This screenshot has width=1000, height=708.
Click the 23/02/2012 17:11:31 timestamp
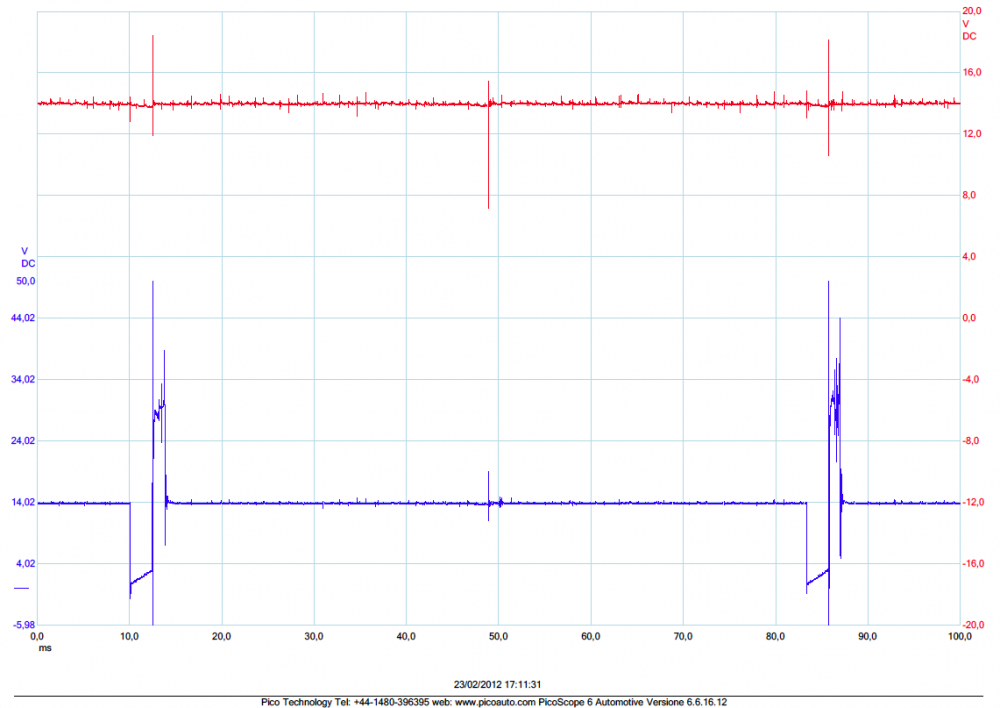497,685
